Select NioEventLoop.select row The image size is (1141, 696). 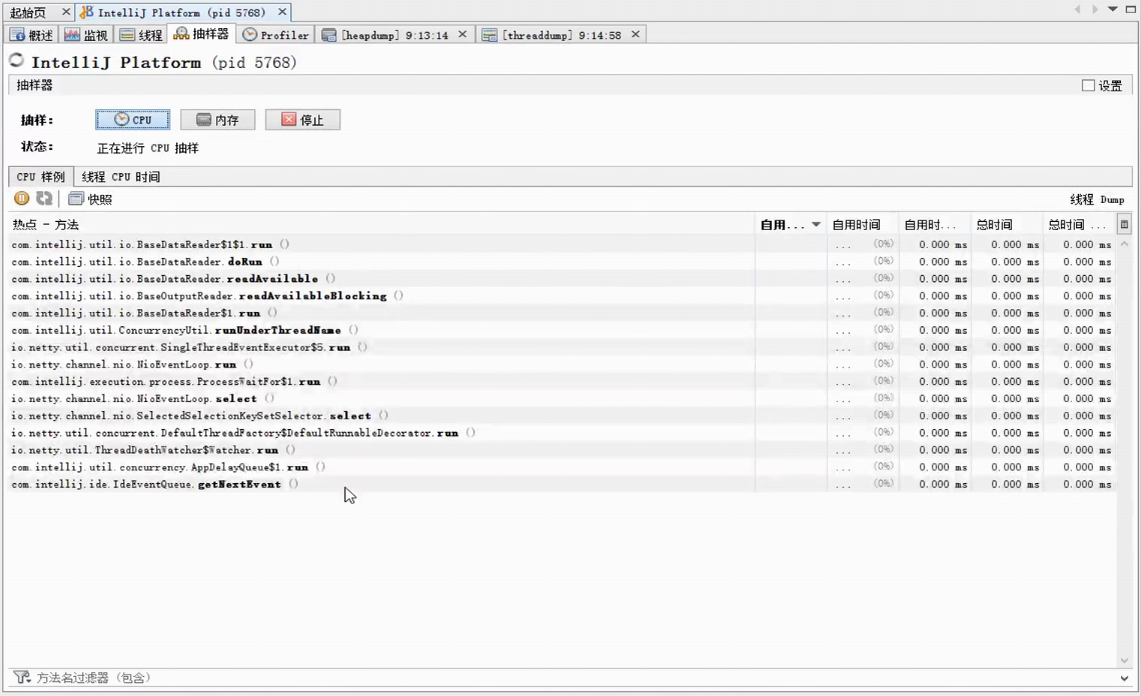(563, 398)
